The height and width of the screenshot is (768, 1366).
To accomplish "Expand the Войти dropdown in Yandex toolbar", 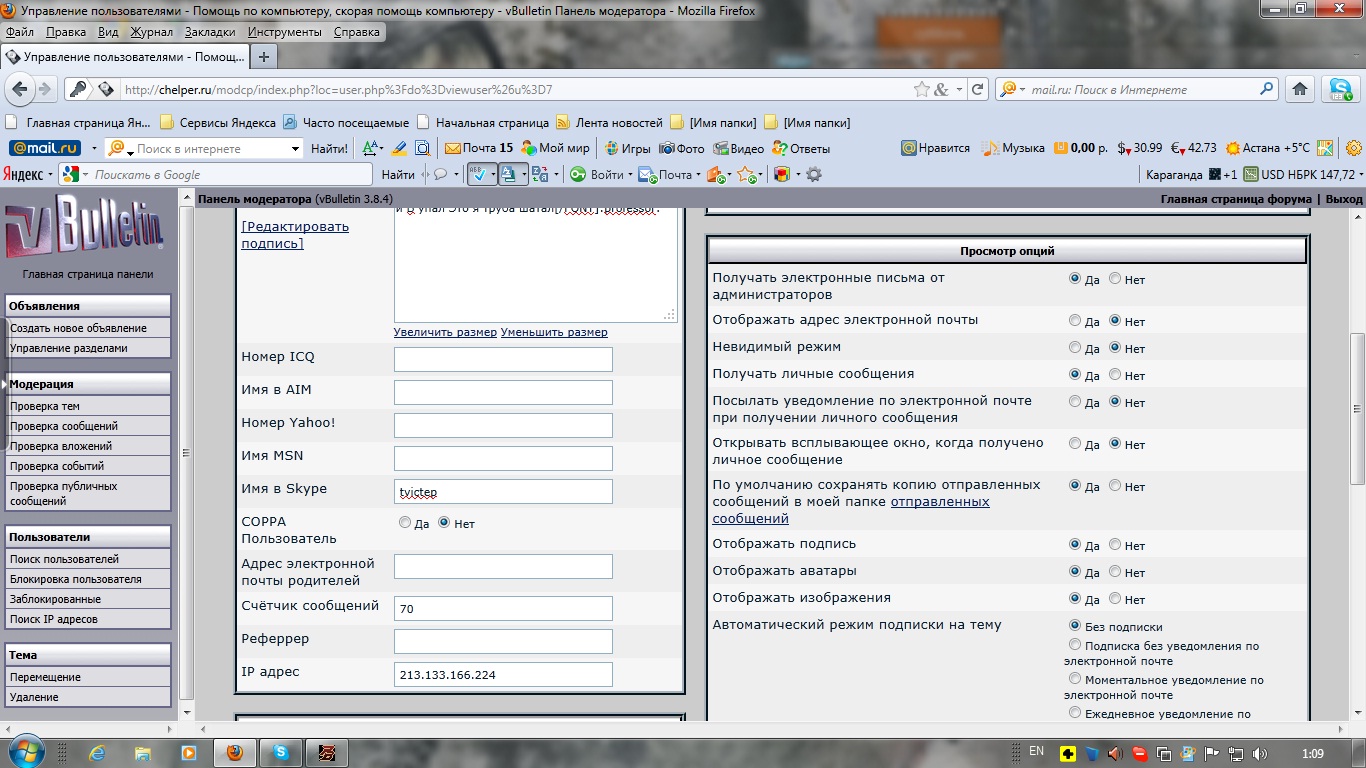I will tap(630, 175).
